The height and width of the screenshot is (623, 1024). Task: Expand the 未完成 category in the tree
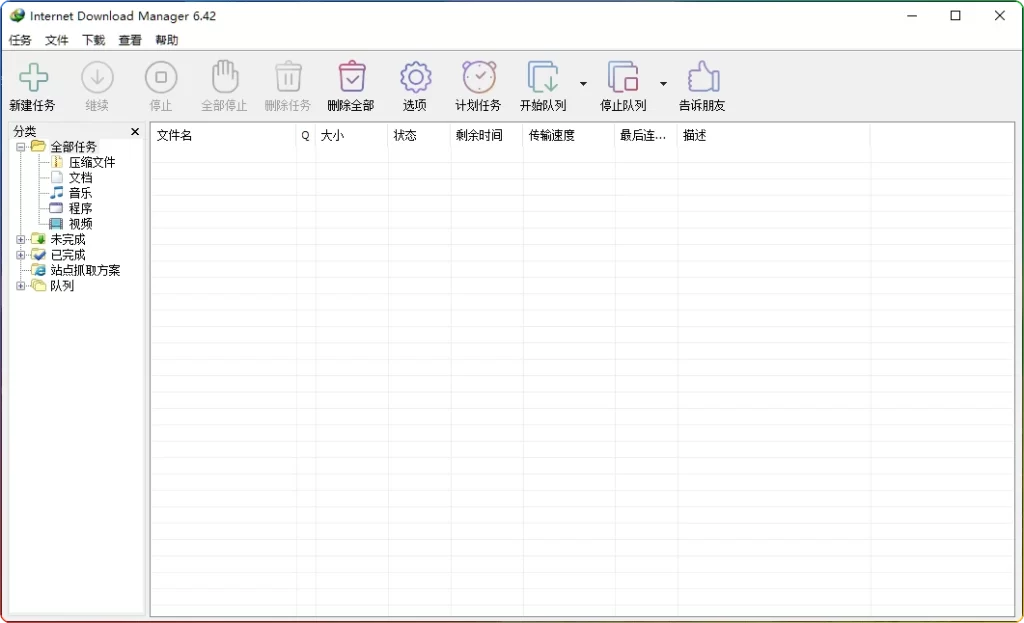tap(21, 239)
